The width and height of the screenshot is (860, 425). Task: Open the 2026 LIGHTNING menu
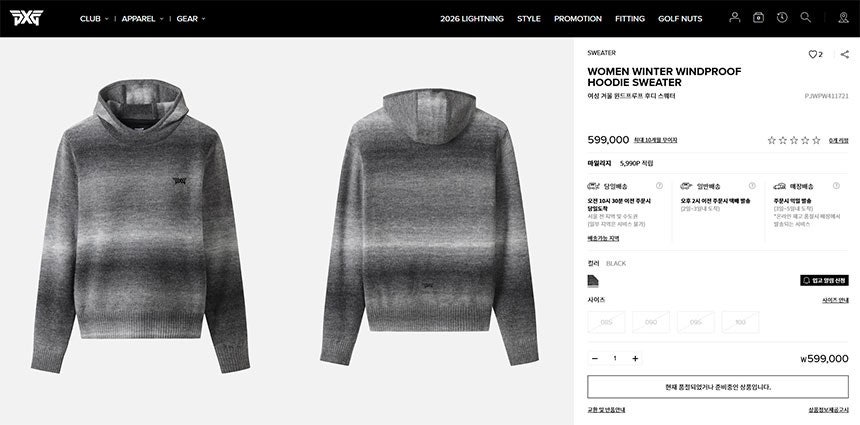472,19
